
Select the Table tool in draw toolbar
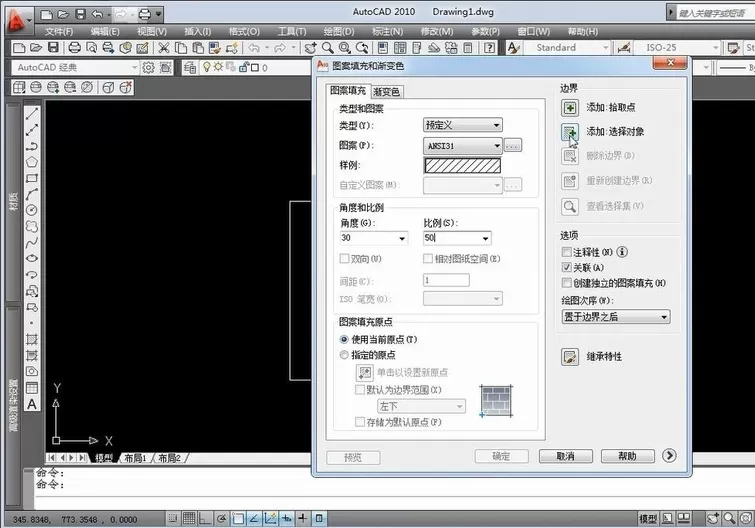point(32,388)
